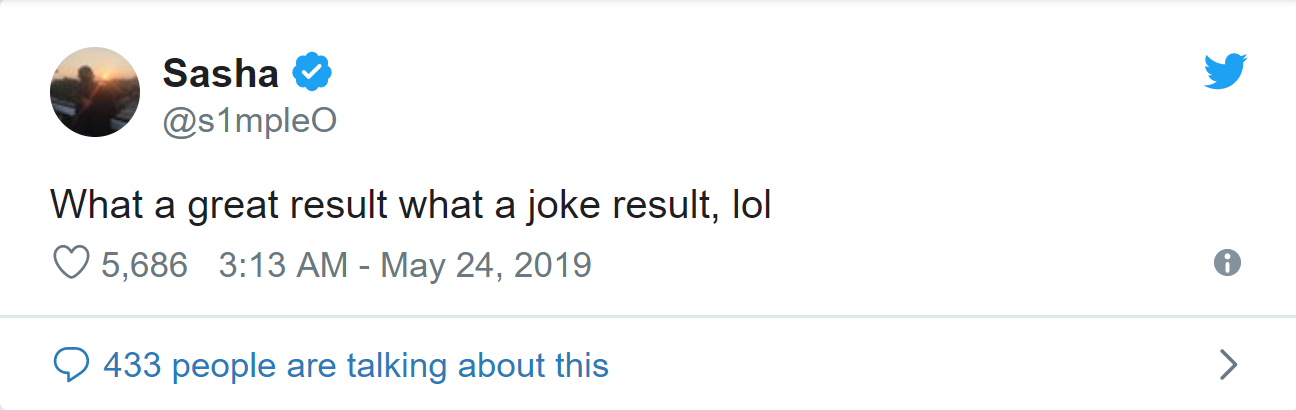Click the 433 reply count number
The height and width of the screenshot is (410, 1296).
coord(132,366)
